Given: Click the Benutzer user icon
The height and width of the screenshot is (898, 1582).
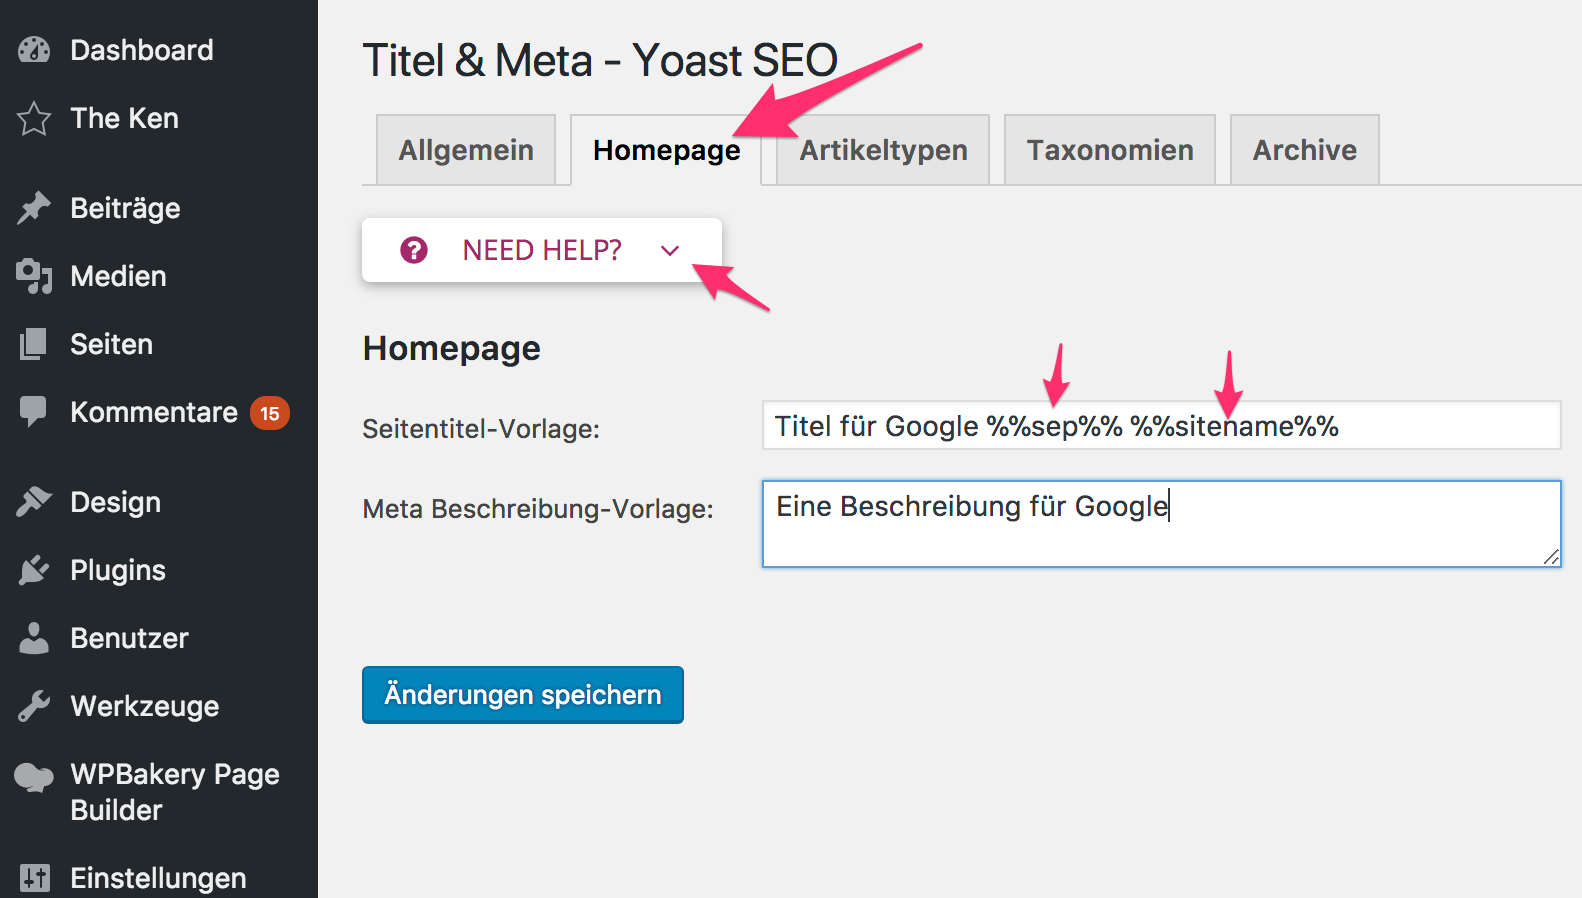Looking at the screenshot, I should [x=34, y=638].
